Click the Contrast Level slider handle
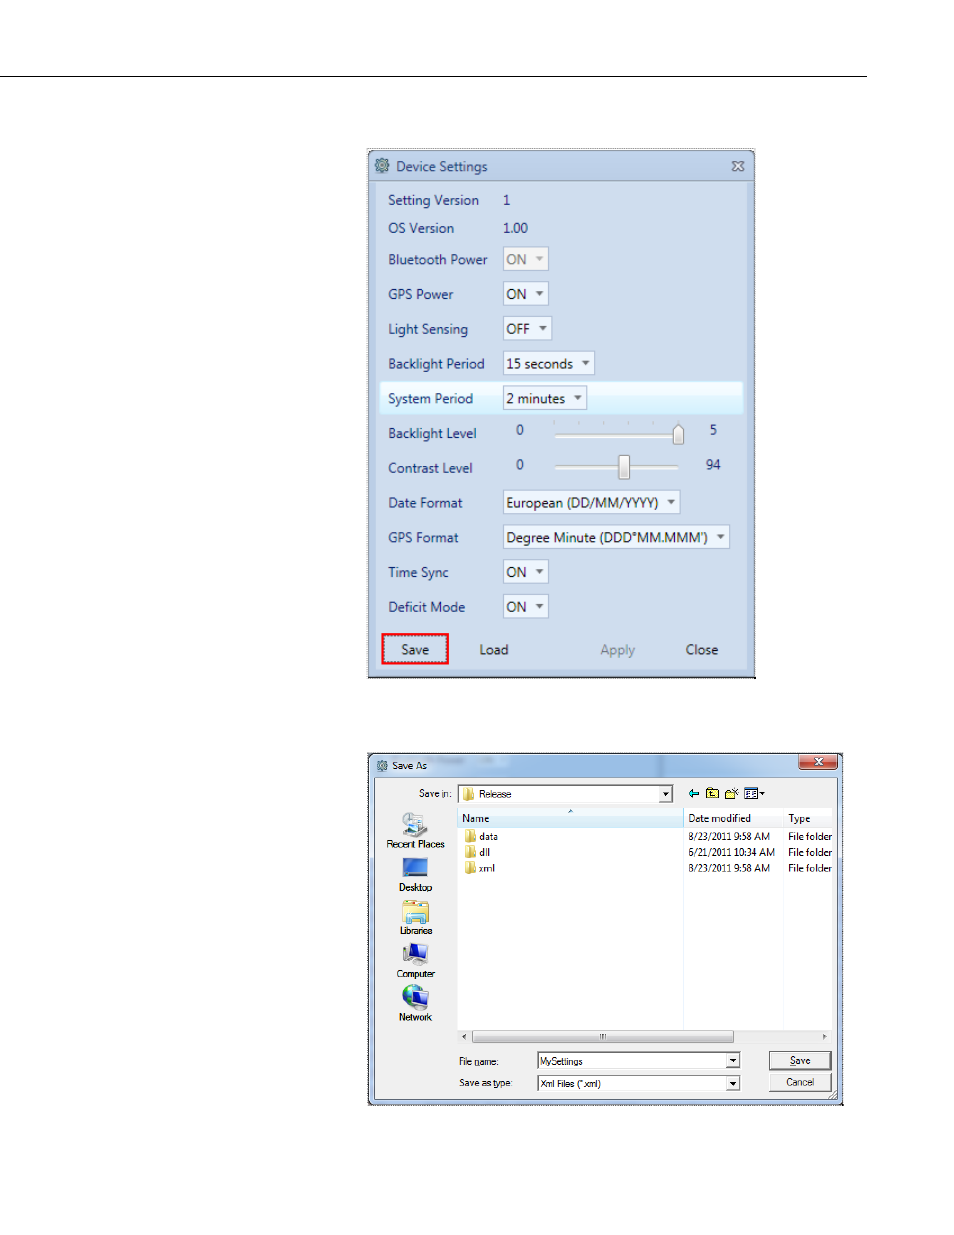The image size is (954, 1235). pos(624,467)
